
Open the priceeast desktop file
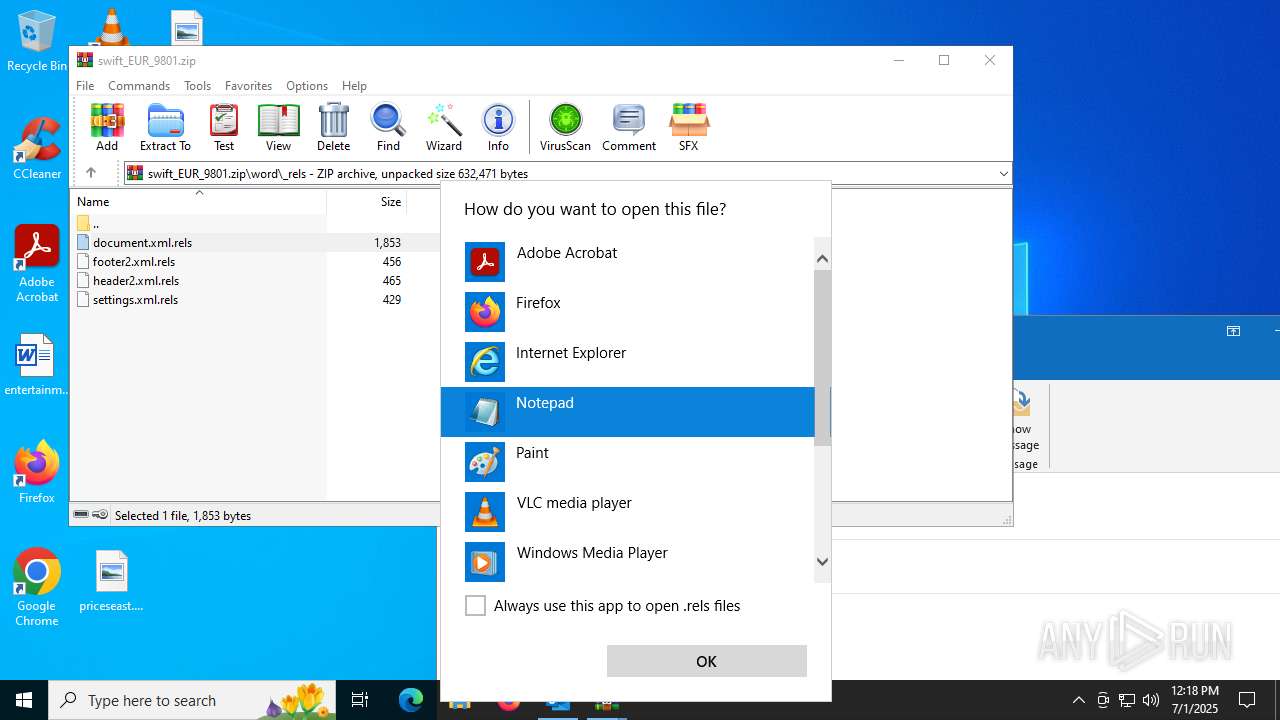pyautogui.click(x=111, y=580)
